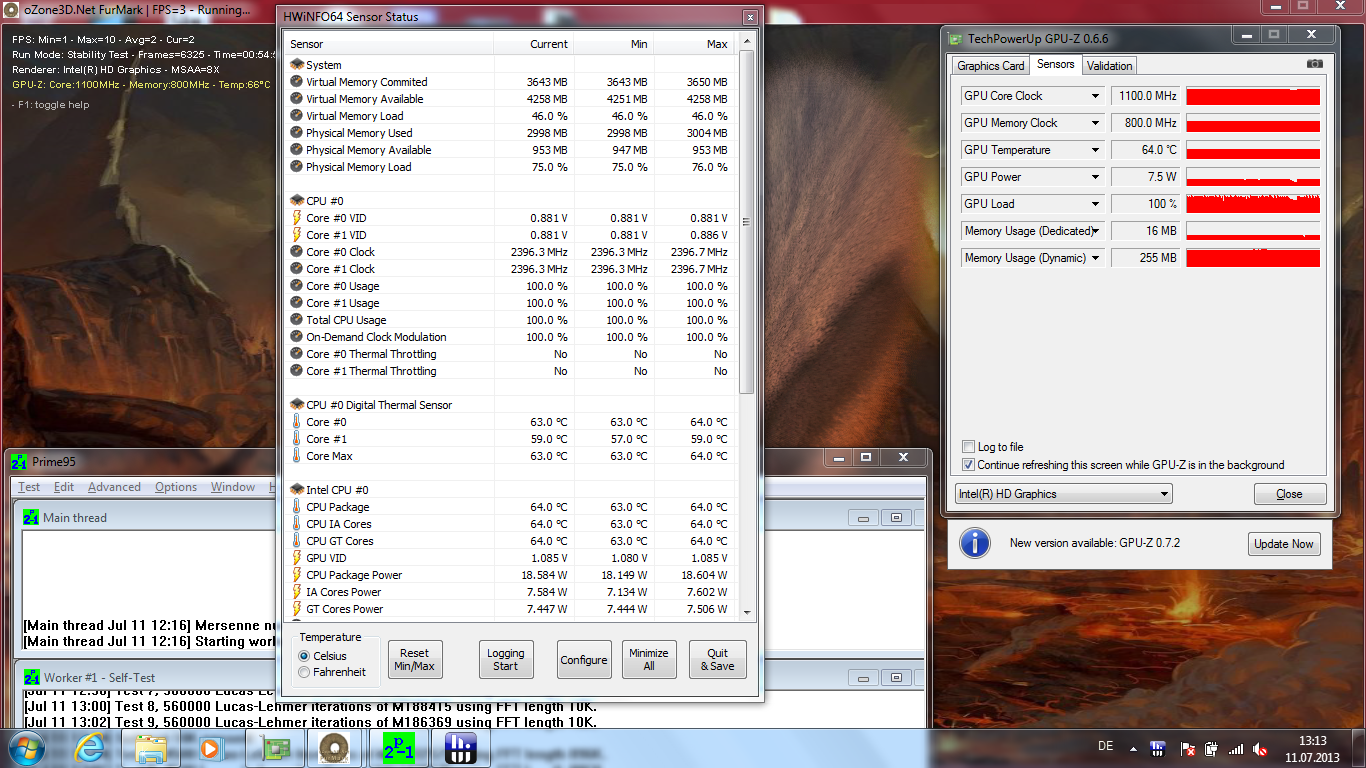Open the Action Center flag in the tray
Image resolution: width=1366 pixels, height=768 pixels.
1187,748
